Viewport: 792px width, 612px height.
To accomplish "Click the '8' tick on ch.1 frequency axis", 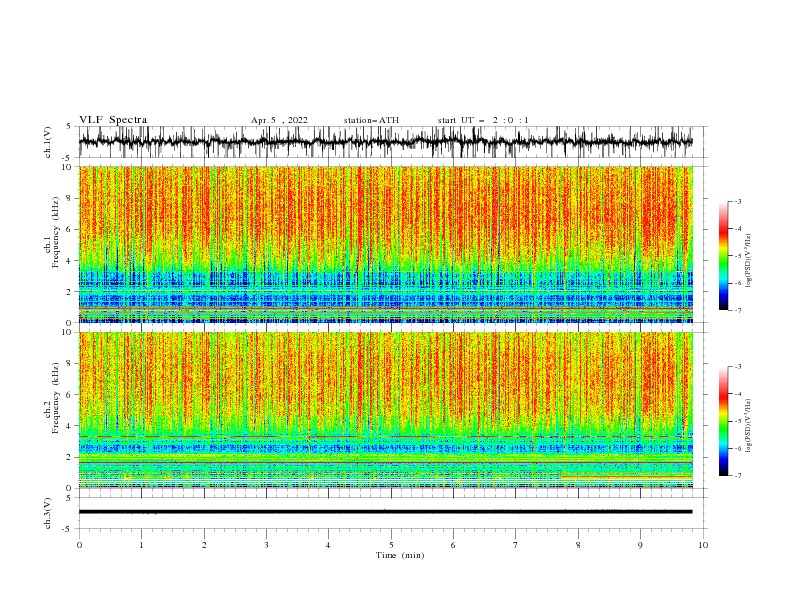I will (69, 198).
